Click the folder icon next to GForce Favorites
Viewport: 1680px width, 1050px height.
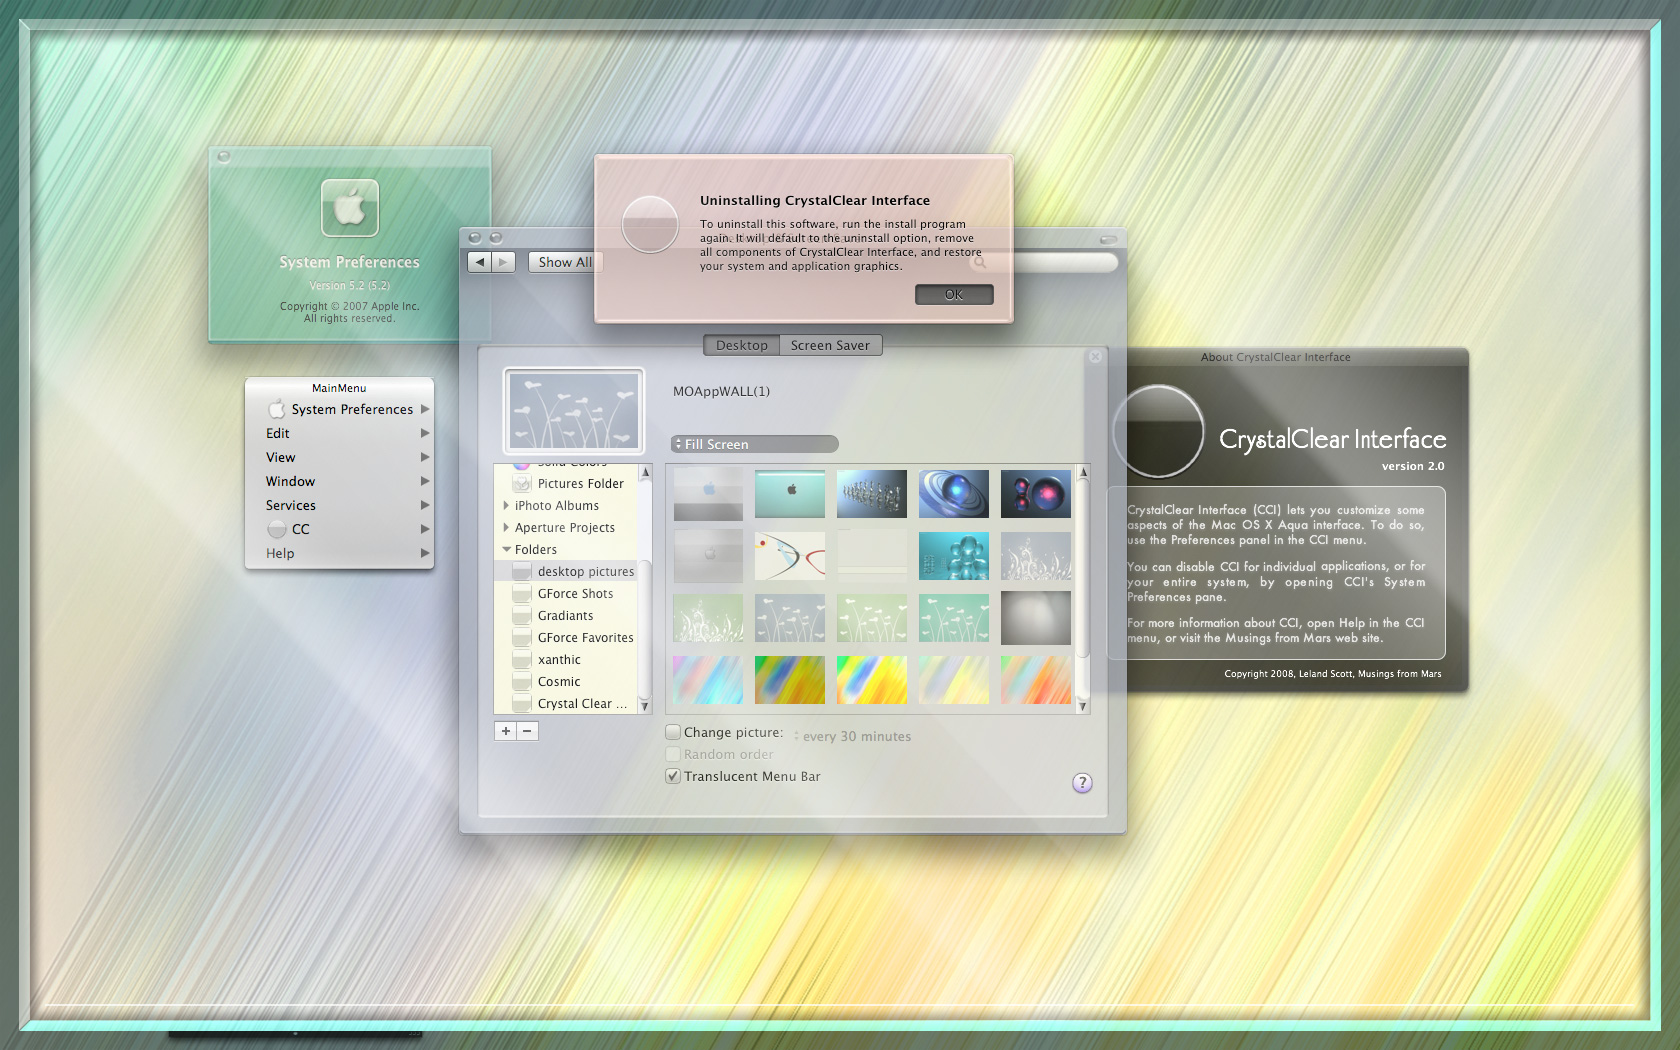(522, 638)
